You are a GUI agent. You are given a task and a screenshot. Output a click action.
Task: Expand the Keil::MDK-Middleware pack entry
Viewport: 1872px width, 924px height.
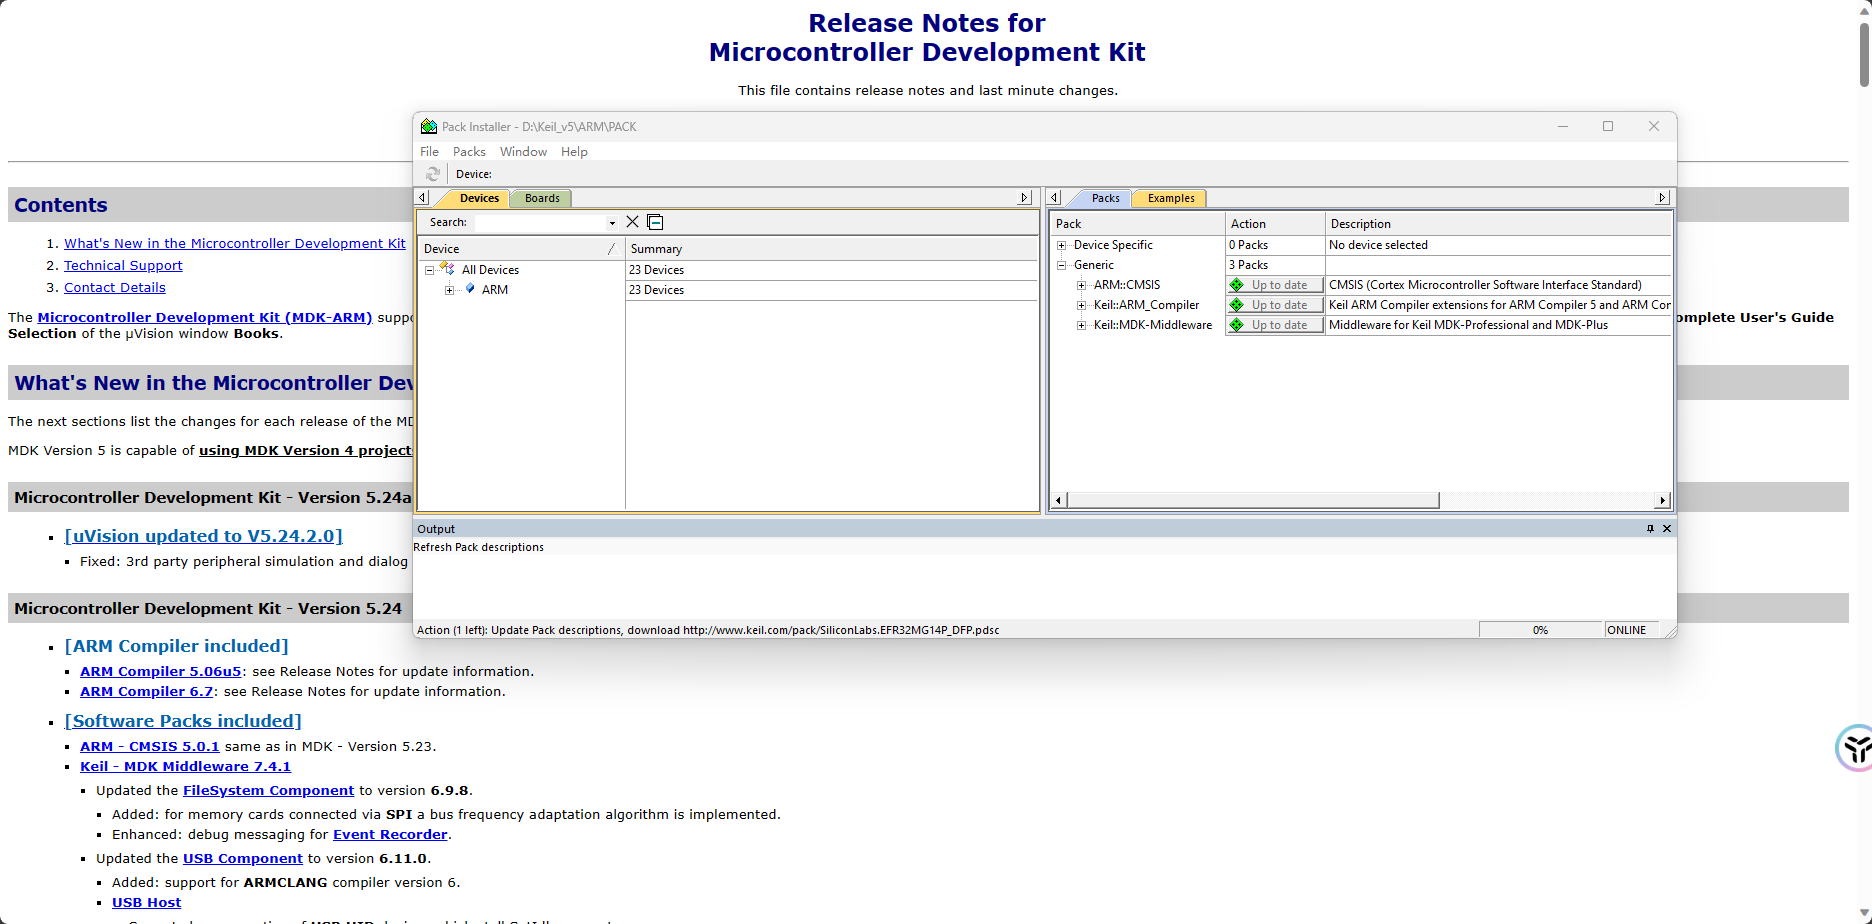point(1081,325)
